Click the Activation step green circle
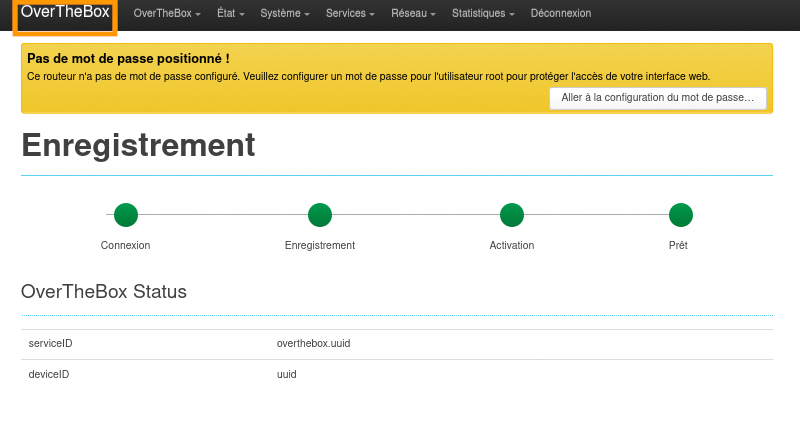Viewport: 800px width, 435px height. pyautogui.click(x=512, y=215)
